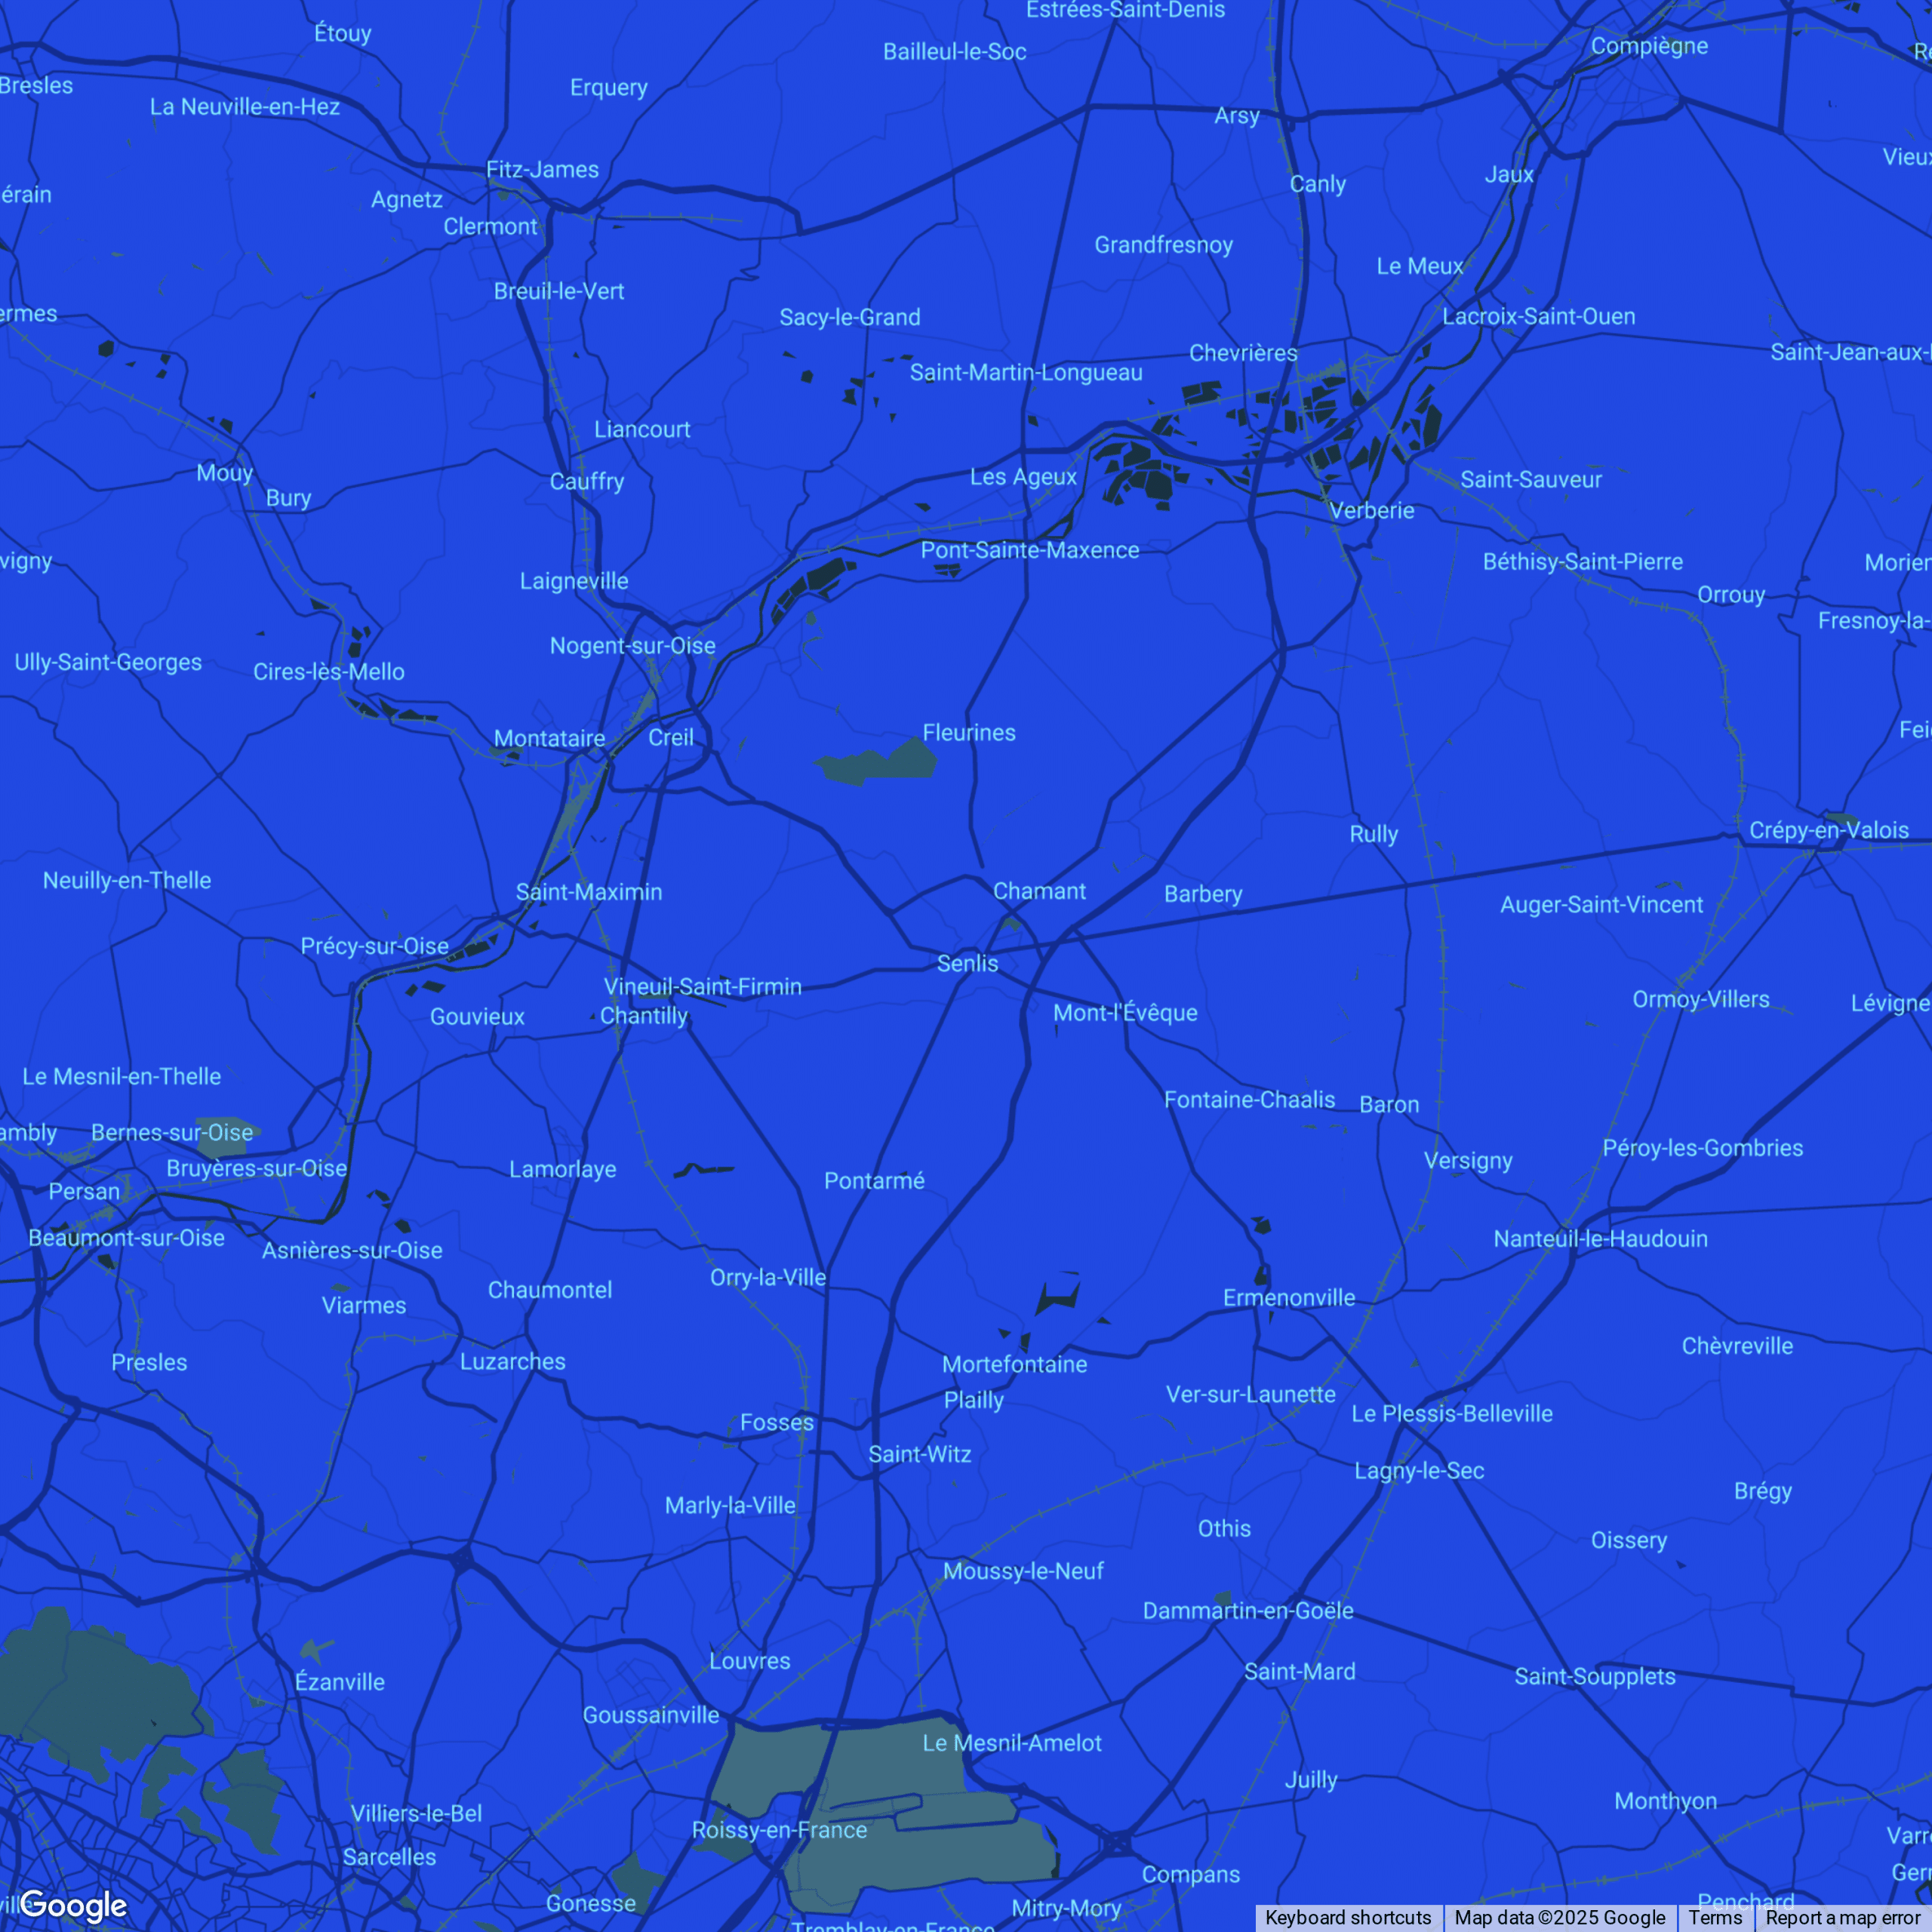Click the Ormoy-Villers label
The image size is (1932, 1932).
(x=1700, y=999)
